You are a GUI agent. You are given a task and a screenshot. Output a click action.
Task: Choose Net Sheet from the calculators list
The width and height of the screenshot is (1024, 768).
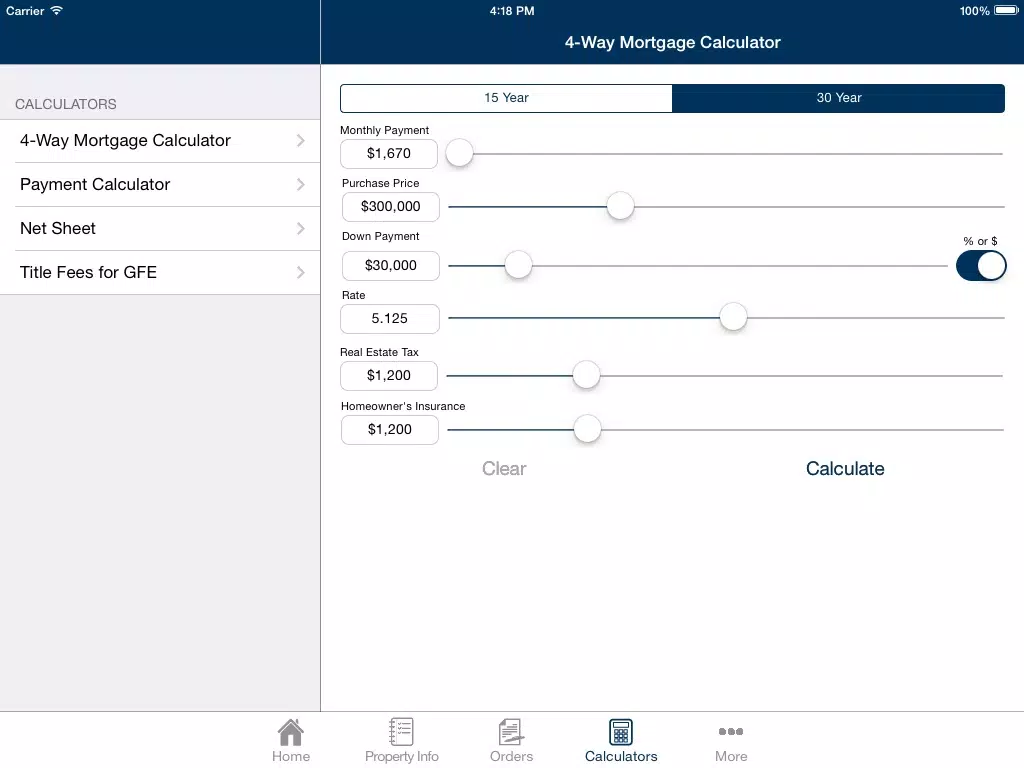[160, 229]
